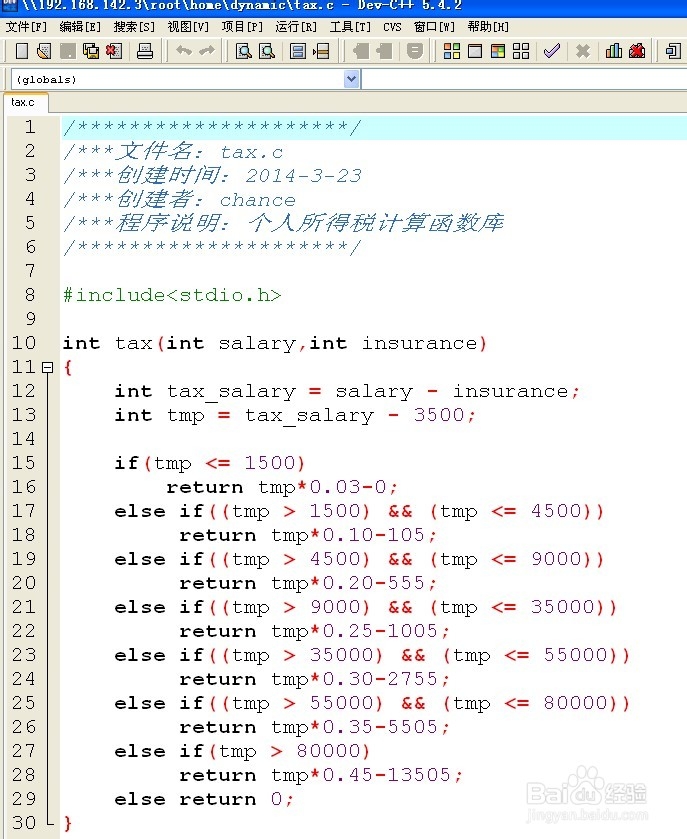Click the empty function combo box right of (globals)

click(524, 79)
